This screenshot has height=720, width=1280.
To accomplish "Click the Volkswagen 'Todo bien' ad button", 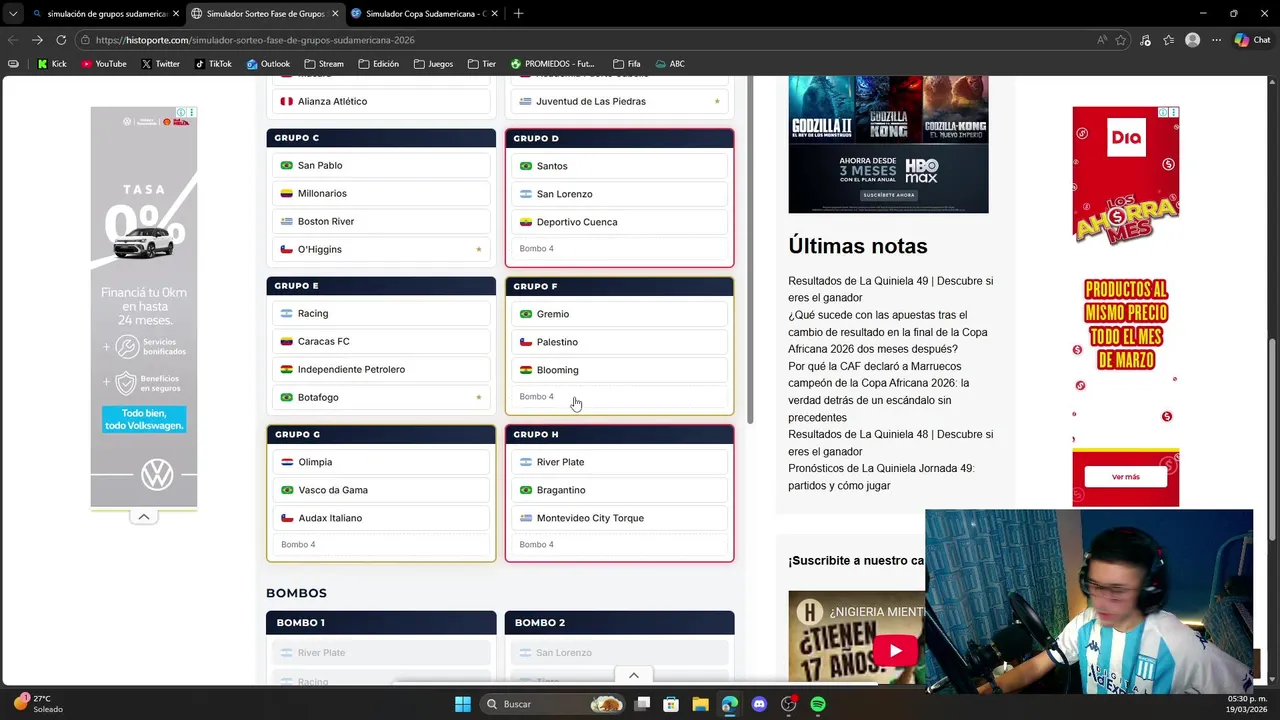I will click(144, 419).
